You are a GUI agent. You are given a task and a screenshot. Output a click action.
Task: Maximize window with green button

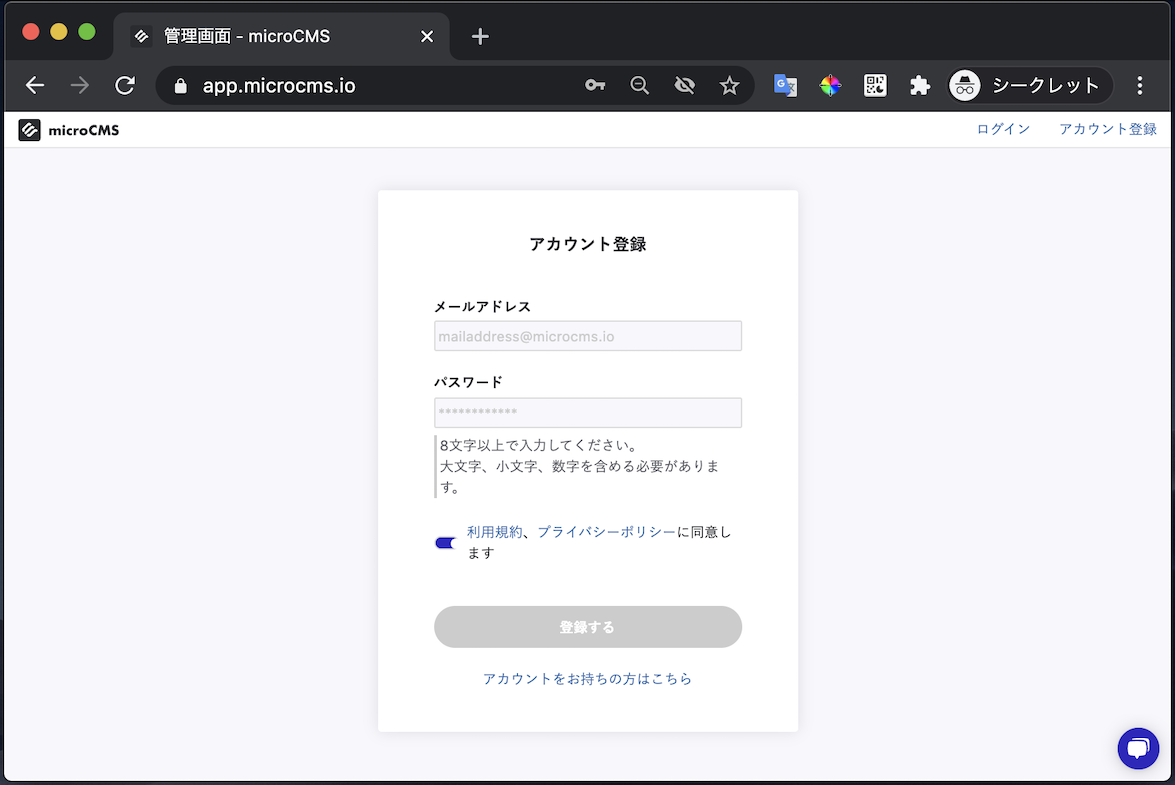(87, 31)
